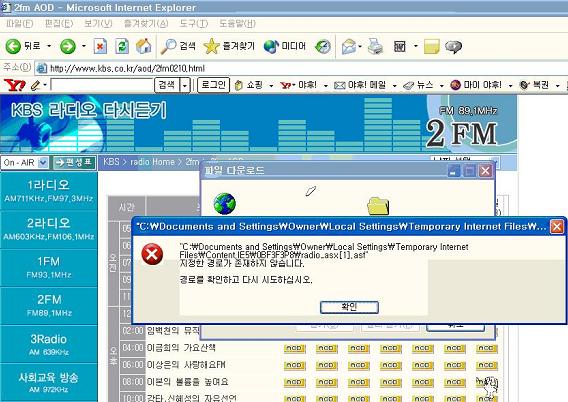Click the 로그인 button on Yahoo toolbar
This screenshot has height=402, width=568.
click(213, 85)
